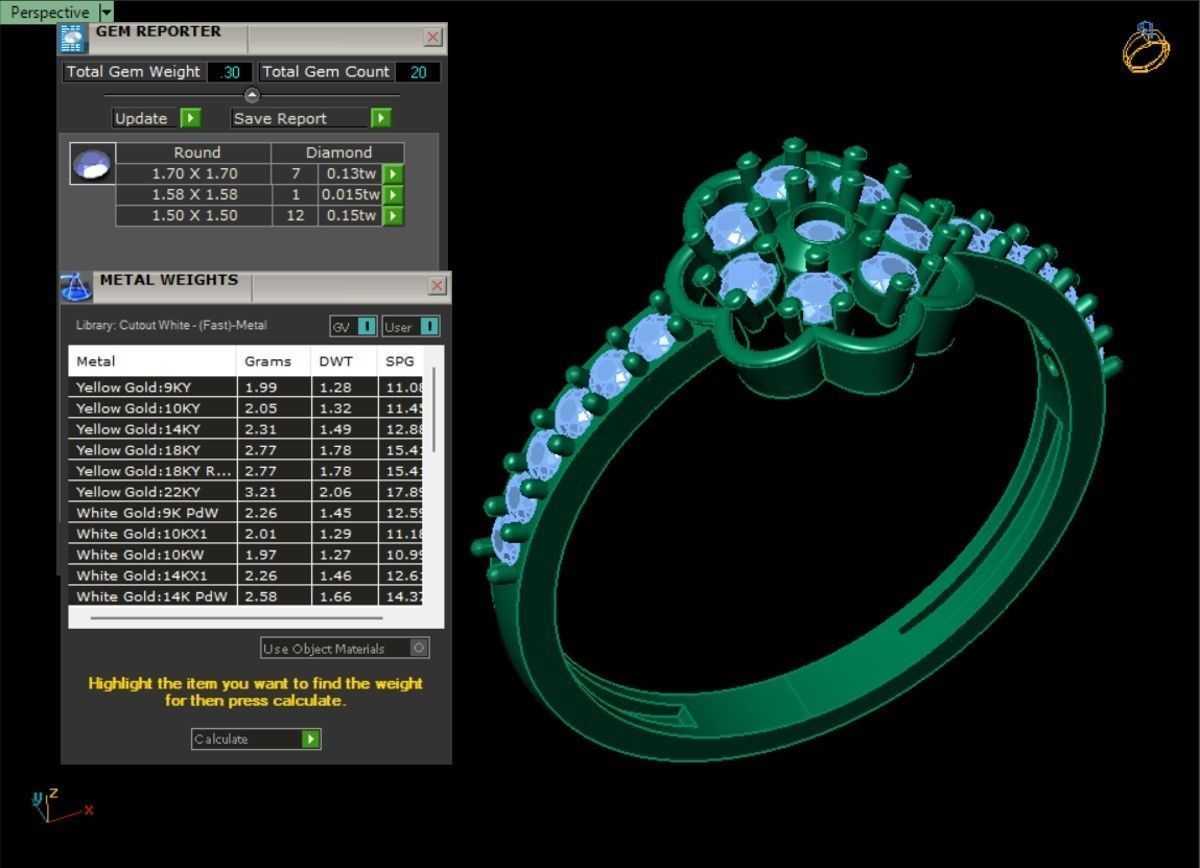Click the SPG column header
1200x868 pixels.
click(401, 361)
